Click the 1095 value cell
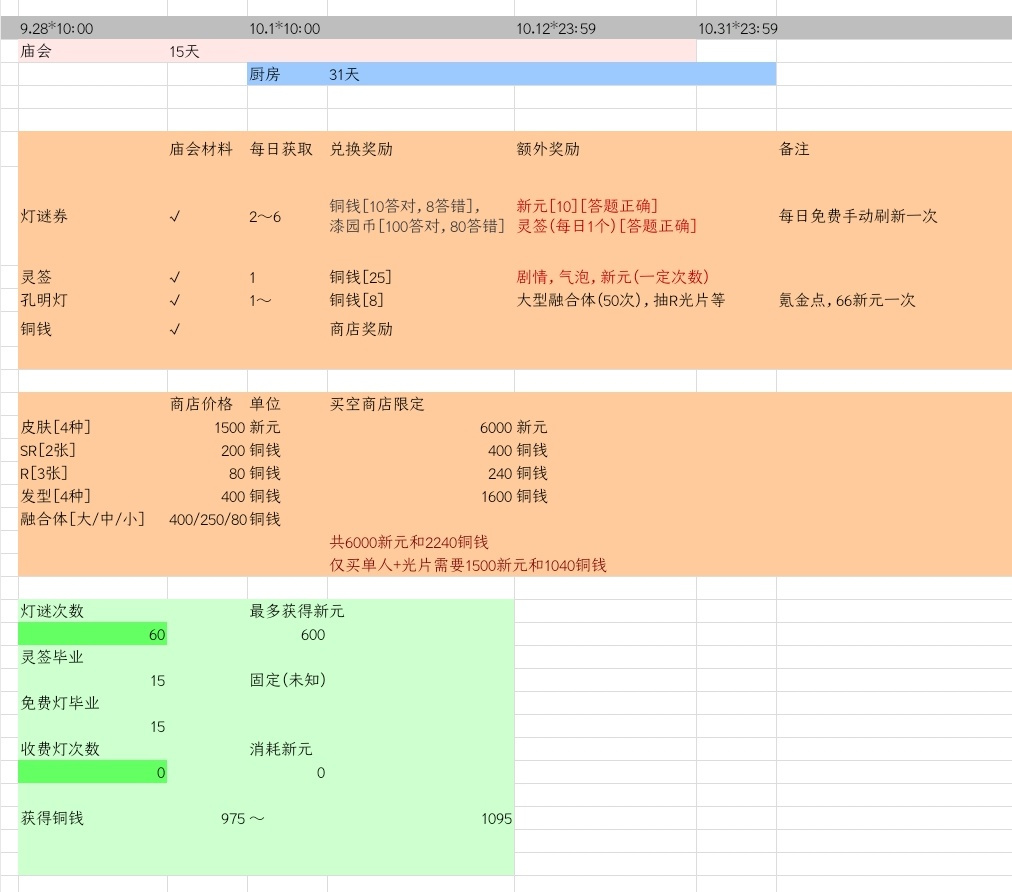Screen dimensions: 1012x892 (496, 818)
